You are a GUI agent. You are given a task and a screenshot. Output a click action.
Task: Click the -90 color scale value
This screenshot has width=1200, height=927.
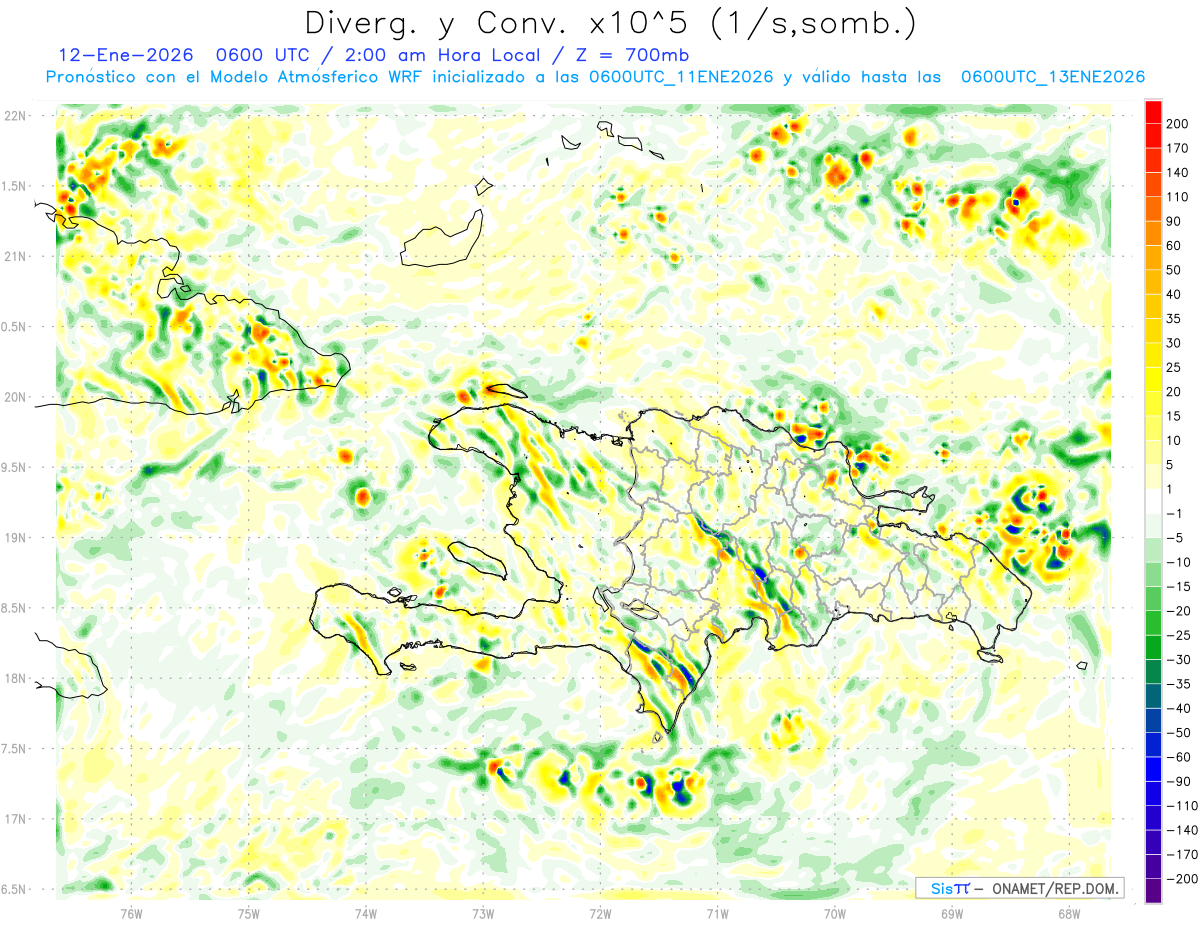coord(1180,781)
